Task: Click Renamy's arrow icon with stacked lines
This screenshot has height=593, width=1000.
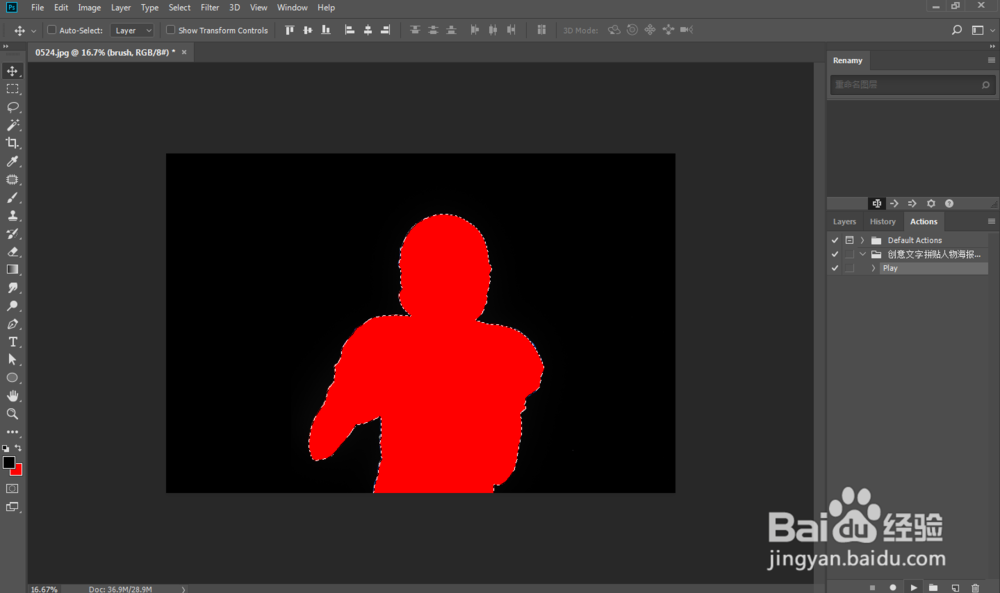Action: pyautogui.click(x=912, y=203)
